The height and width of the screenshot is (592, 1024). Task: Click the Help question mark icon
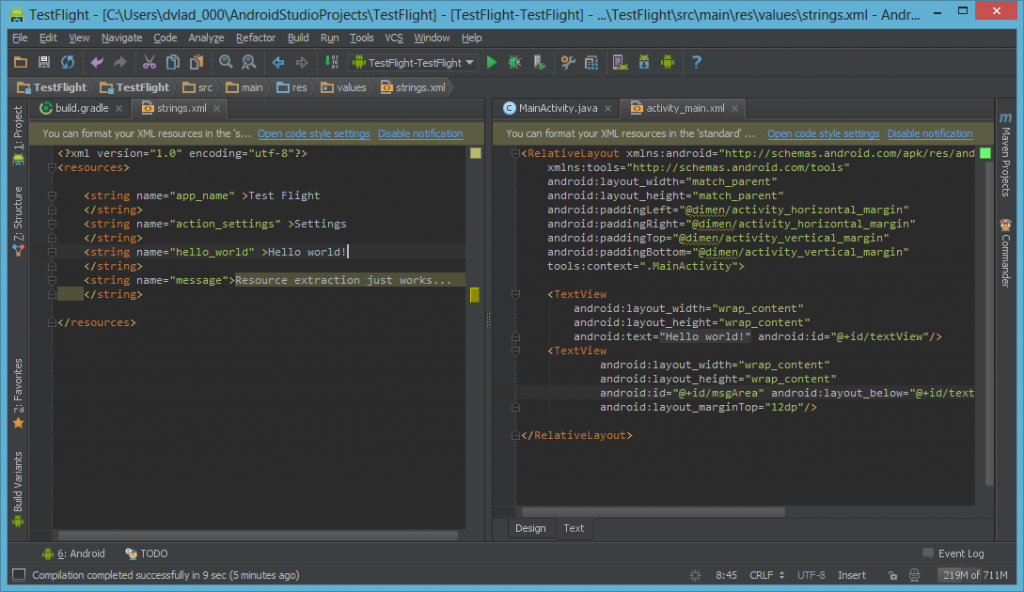(697, 63)
